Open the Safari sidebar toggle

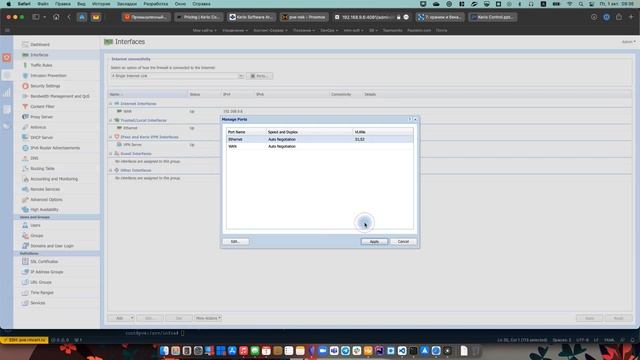pos(36,17)
